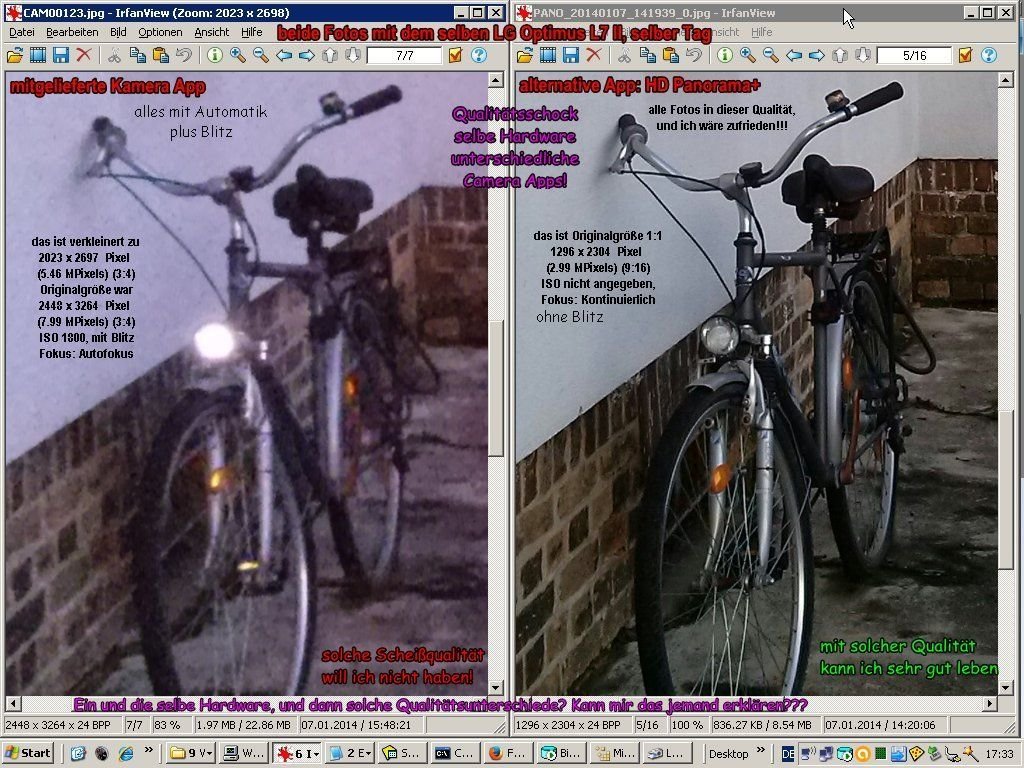This screenshot has height=768, width=1024.
Task: Start slideshow via filmstrip icon in CAM00123 window
Action: (x=38, y=56)
